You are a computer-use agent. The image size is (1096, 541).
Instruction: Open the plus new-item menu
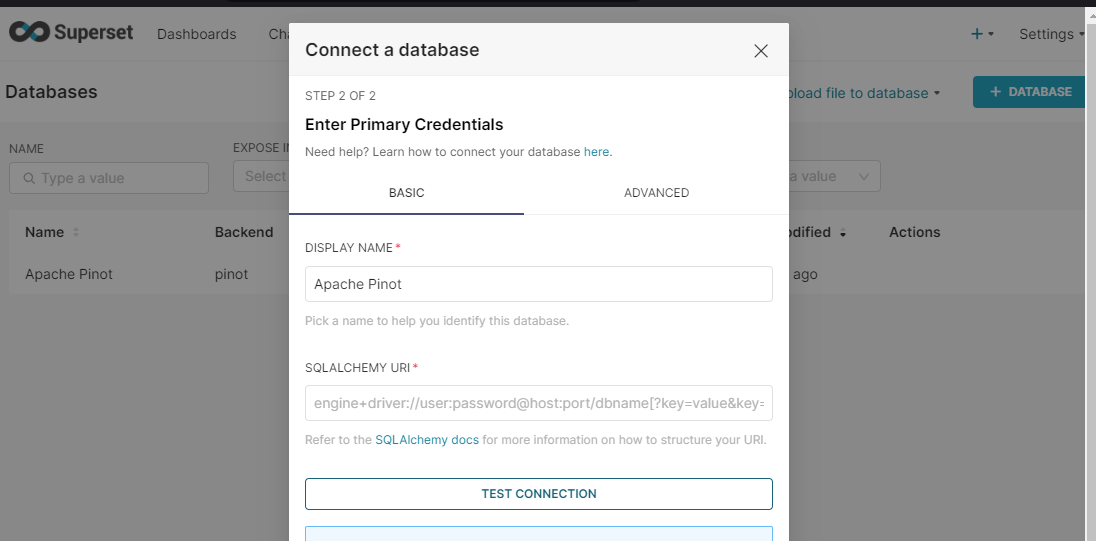point(981,34)
